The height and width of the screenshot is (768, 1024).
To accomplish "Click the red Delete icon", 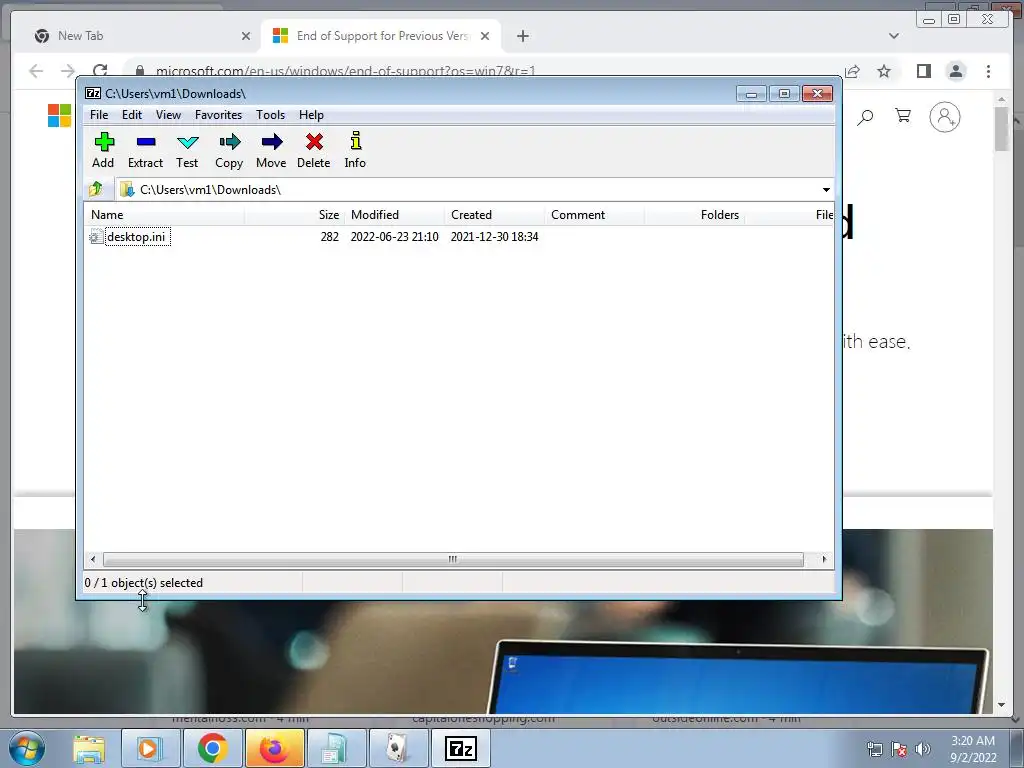I will pos(313,150).
